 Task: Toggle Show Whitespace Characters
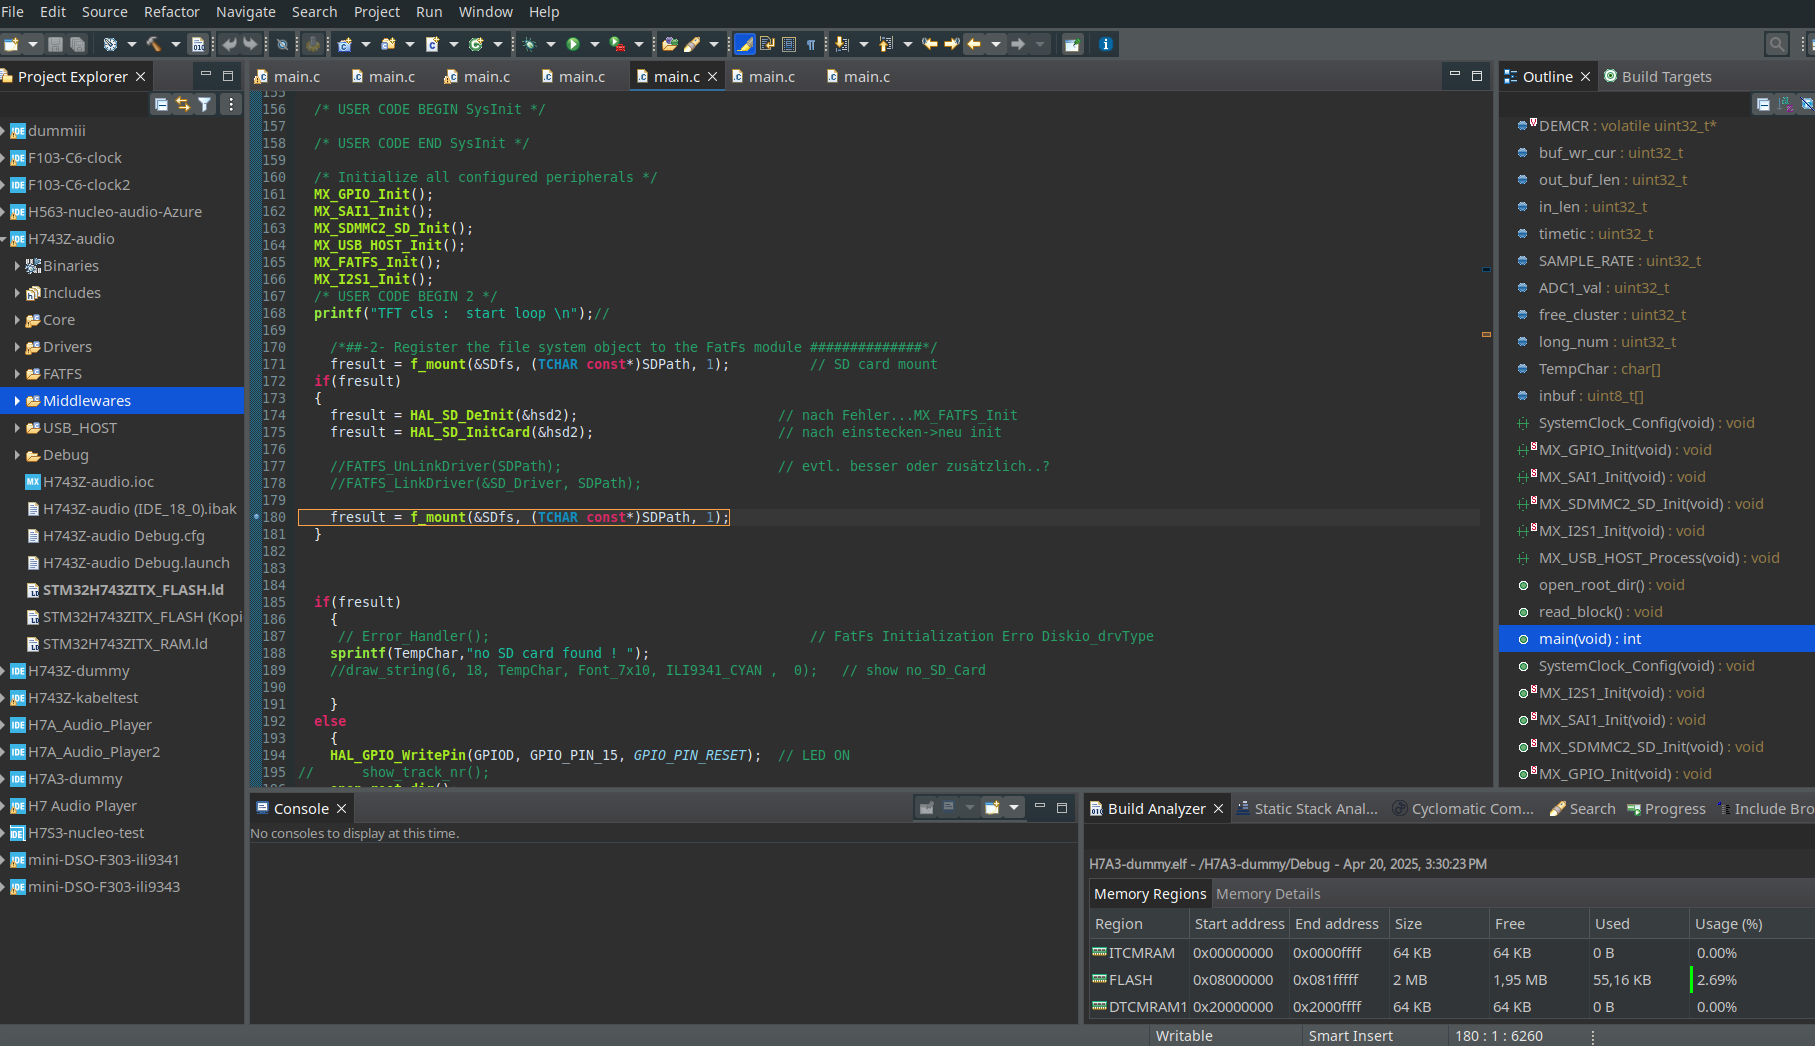[x=810, y=44]
